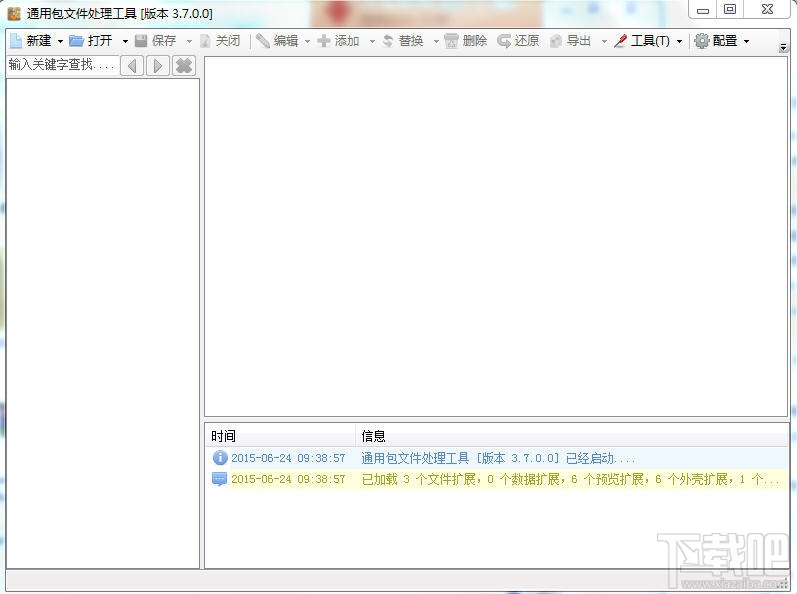Minimize the window
Viewport: 797px width, 594px height.
pyautogui.click(x=702, y=10)
